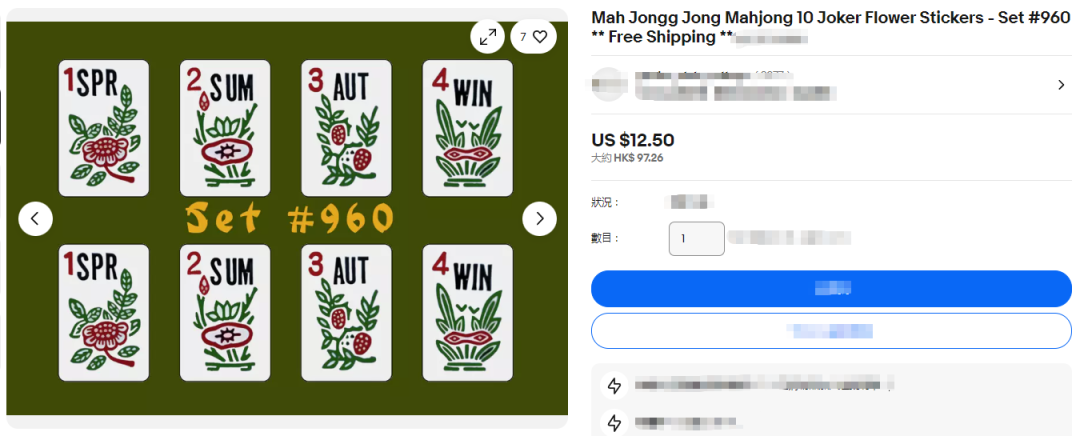Click the bottom 1 SPR tile image
The image size is (1080, 436).
click(x=104, y=313)
